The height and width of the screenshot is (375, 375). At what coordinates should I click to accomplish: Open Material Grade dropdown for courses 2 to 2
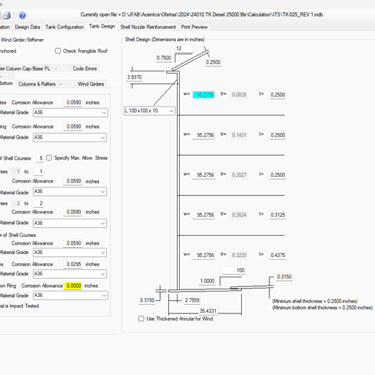[x=70, y=223]
